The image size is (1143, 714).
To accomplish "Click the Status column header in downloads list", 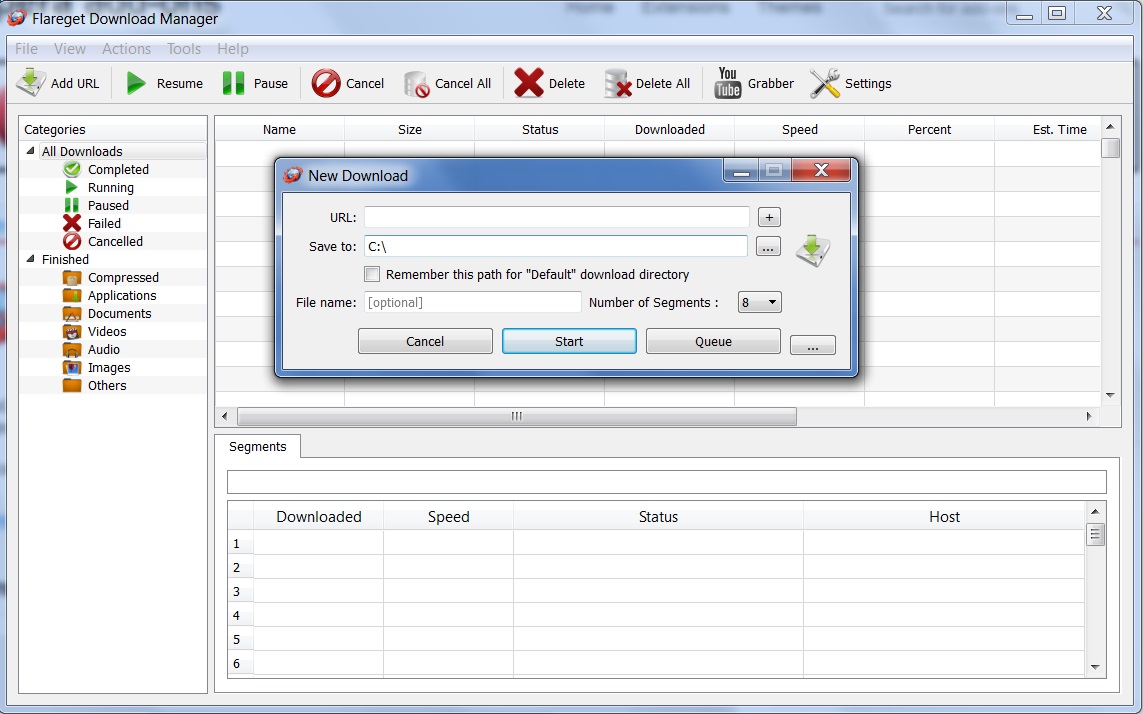I will point(540,129).
